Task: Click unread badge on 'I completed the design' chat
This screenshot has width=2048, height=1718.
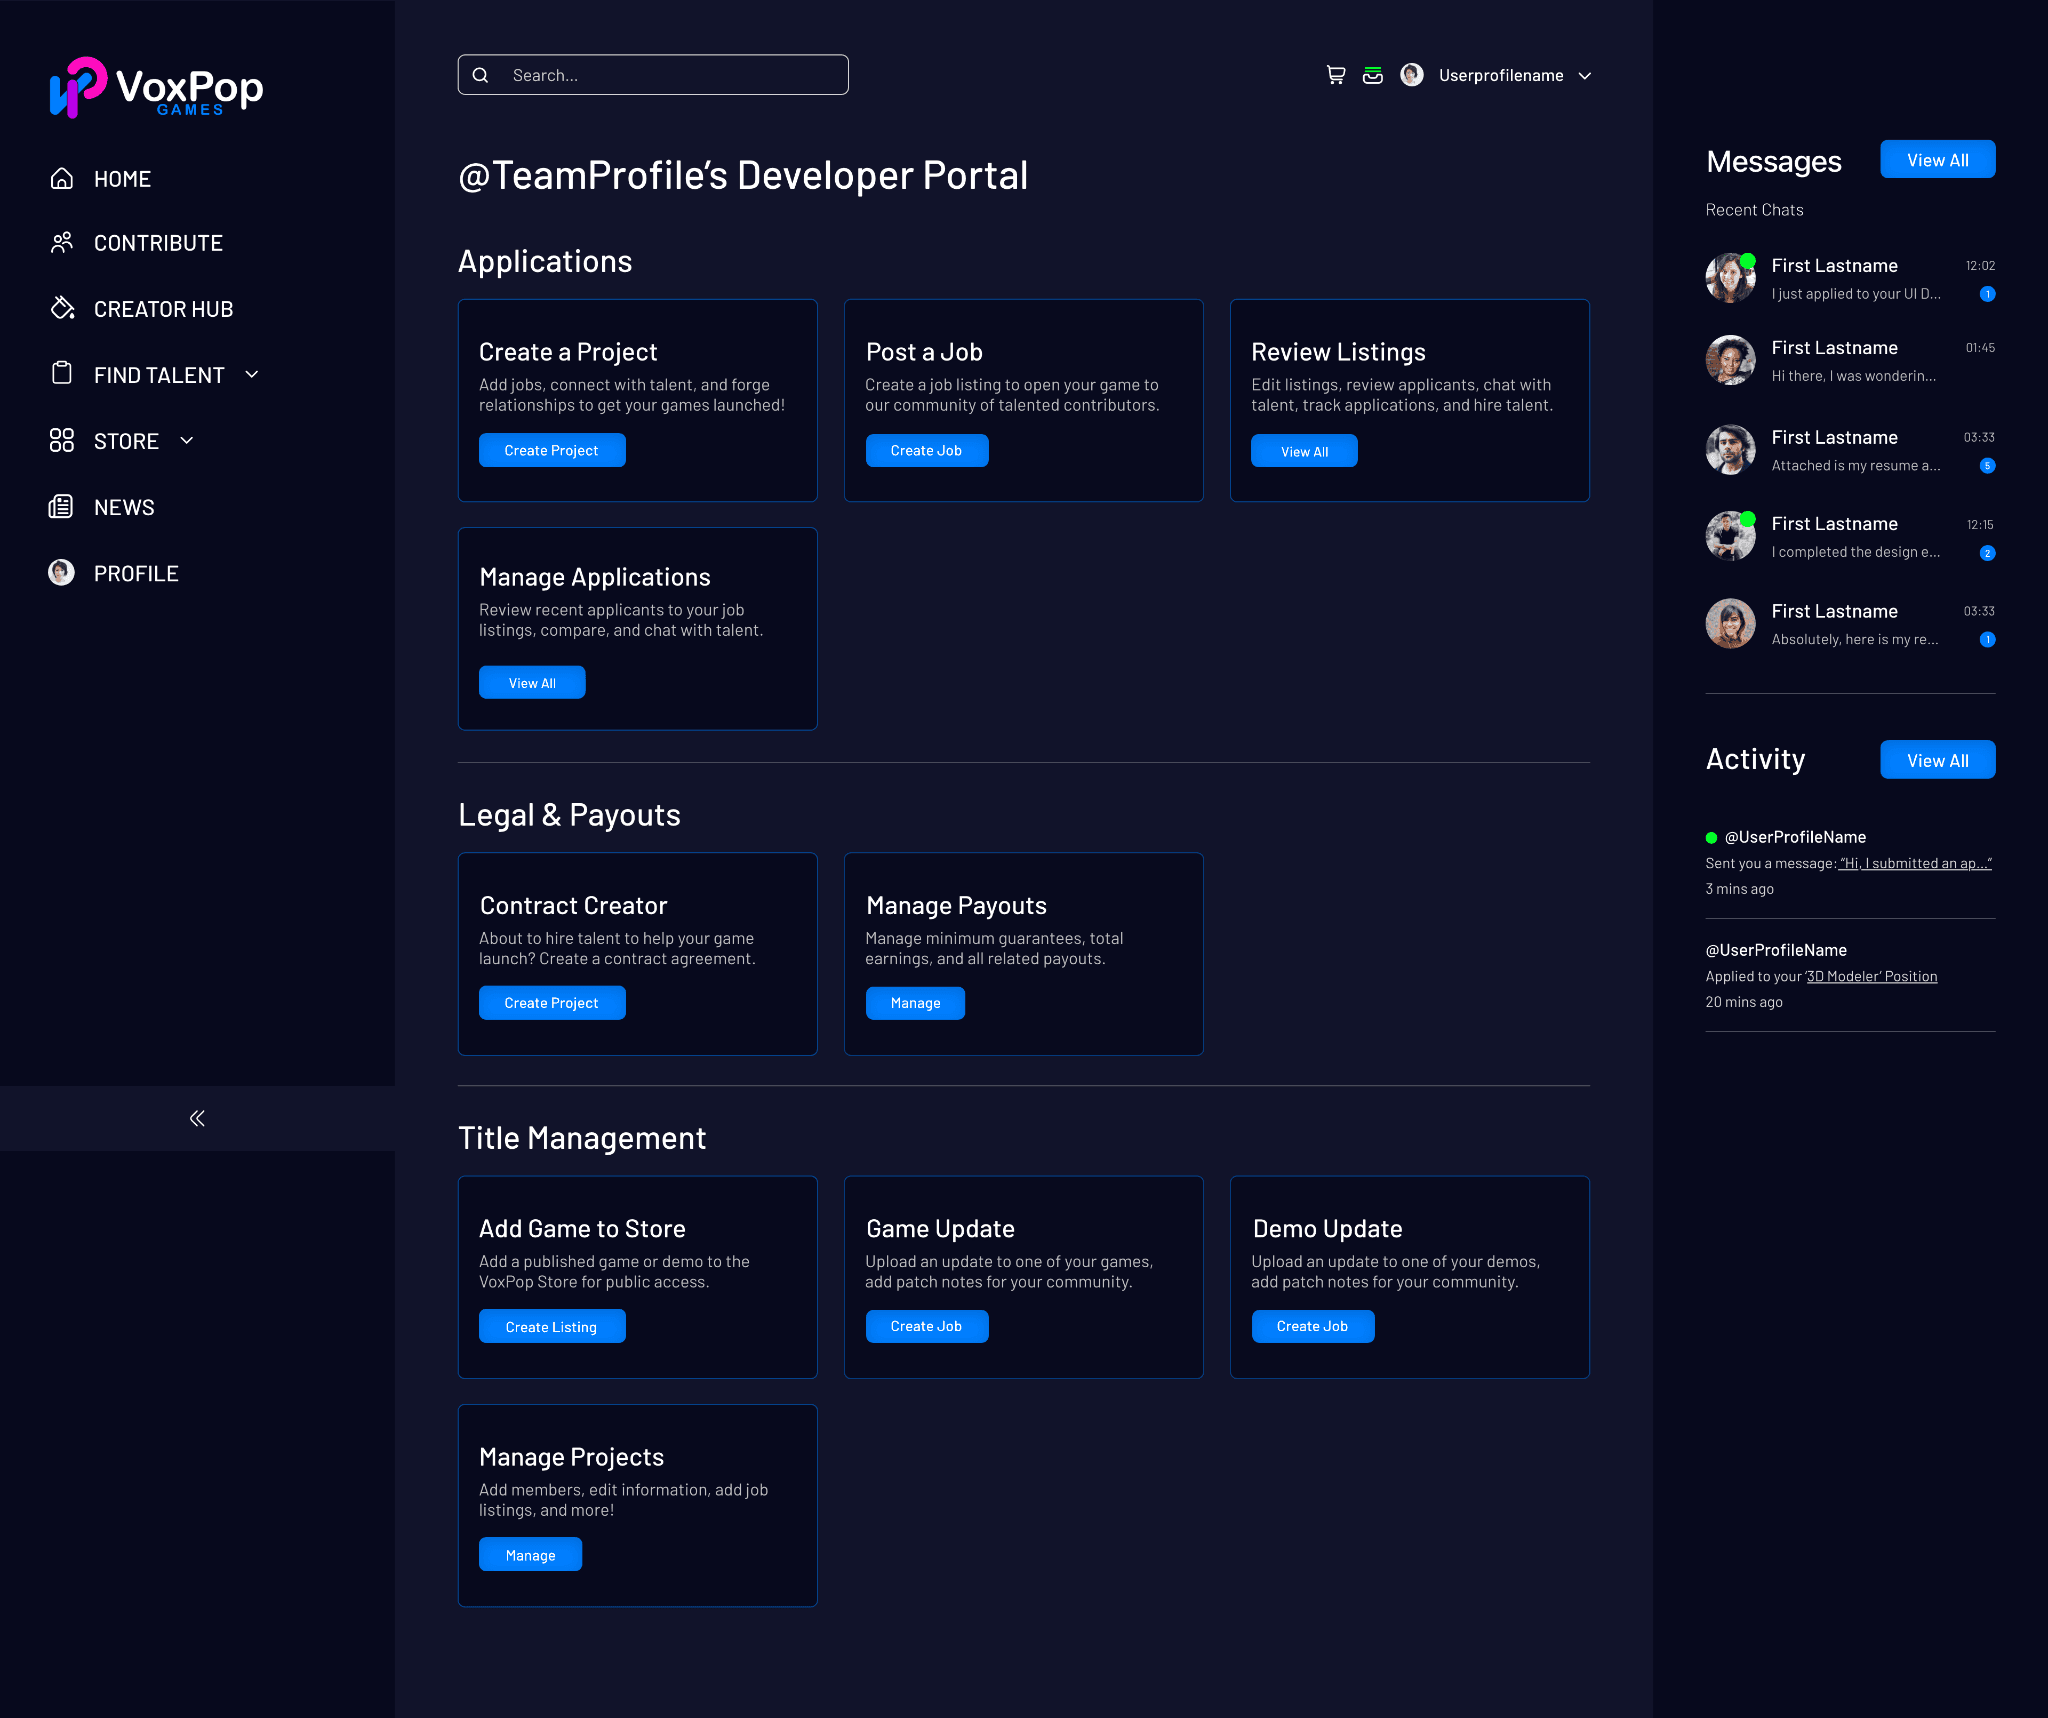Action: point(1988,553)
